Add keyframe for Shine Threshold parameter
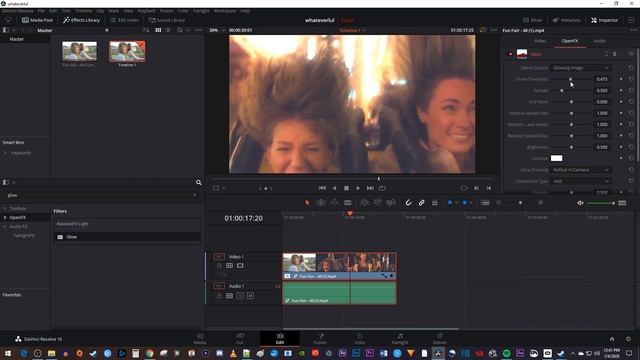Viewport: 640px width, 360px height. (x=621, y=79)
